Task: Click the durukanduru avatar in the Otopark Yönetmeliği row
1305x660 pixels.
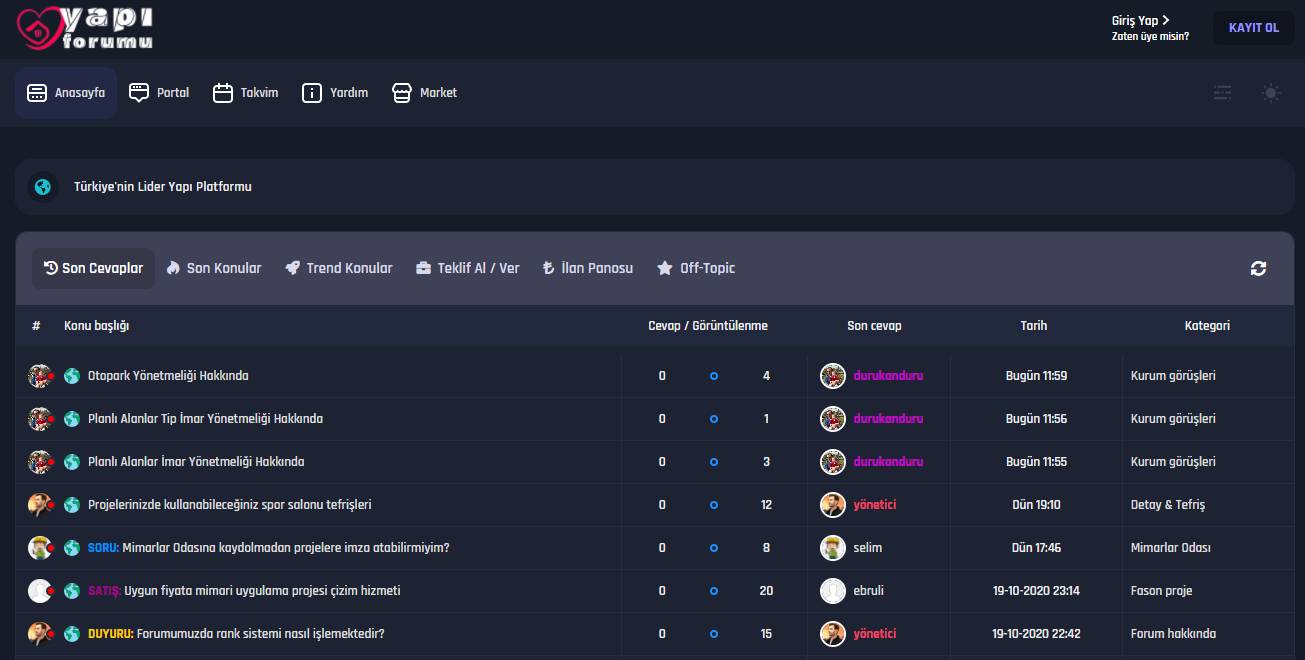Action: [x=832, y=376]
